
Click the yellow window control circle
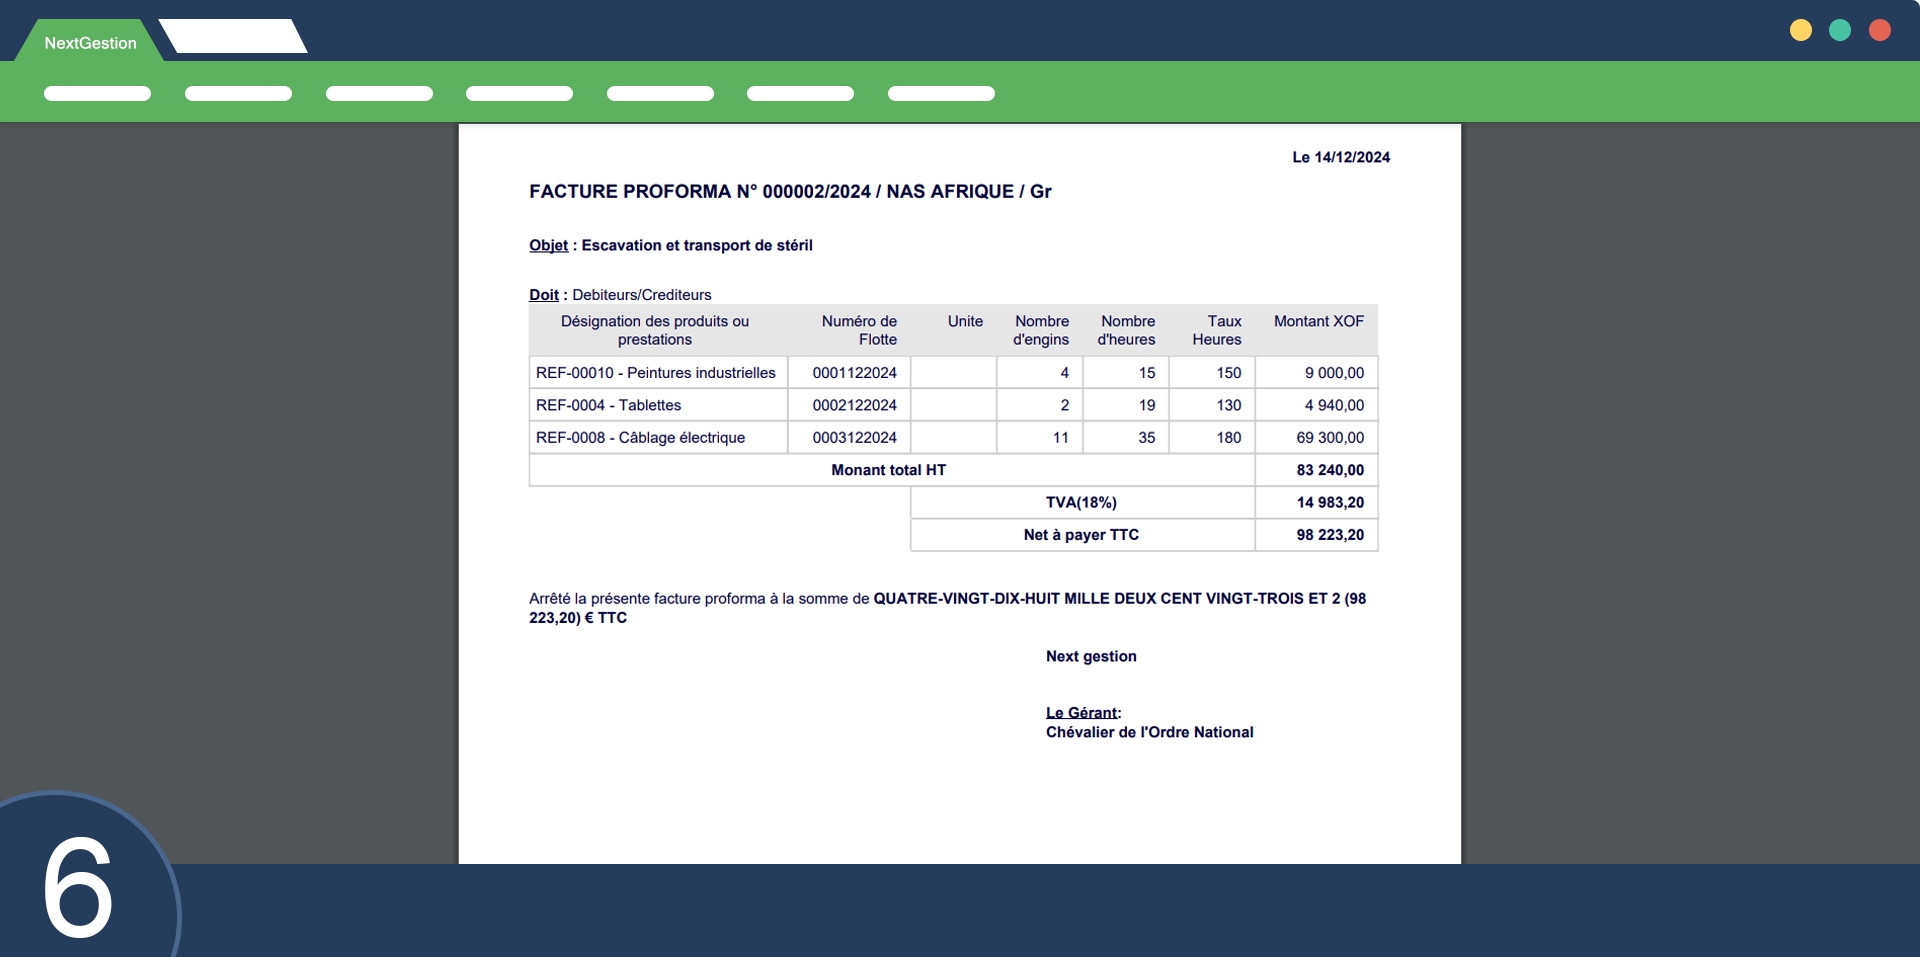1800,30
